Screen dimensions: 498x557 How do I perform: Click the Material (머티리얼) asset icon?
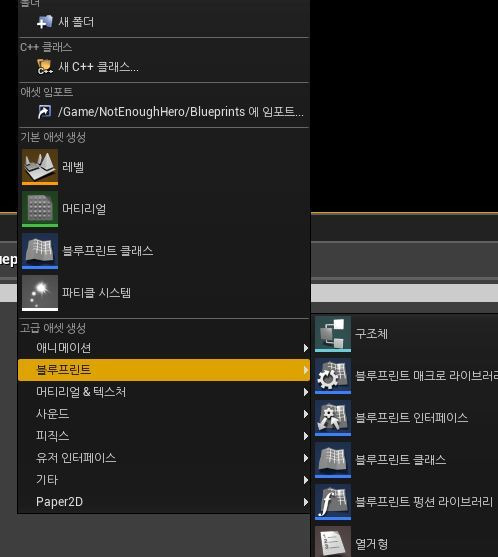40,209
